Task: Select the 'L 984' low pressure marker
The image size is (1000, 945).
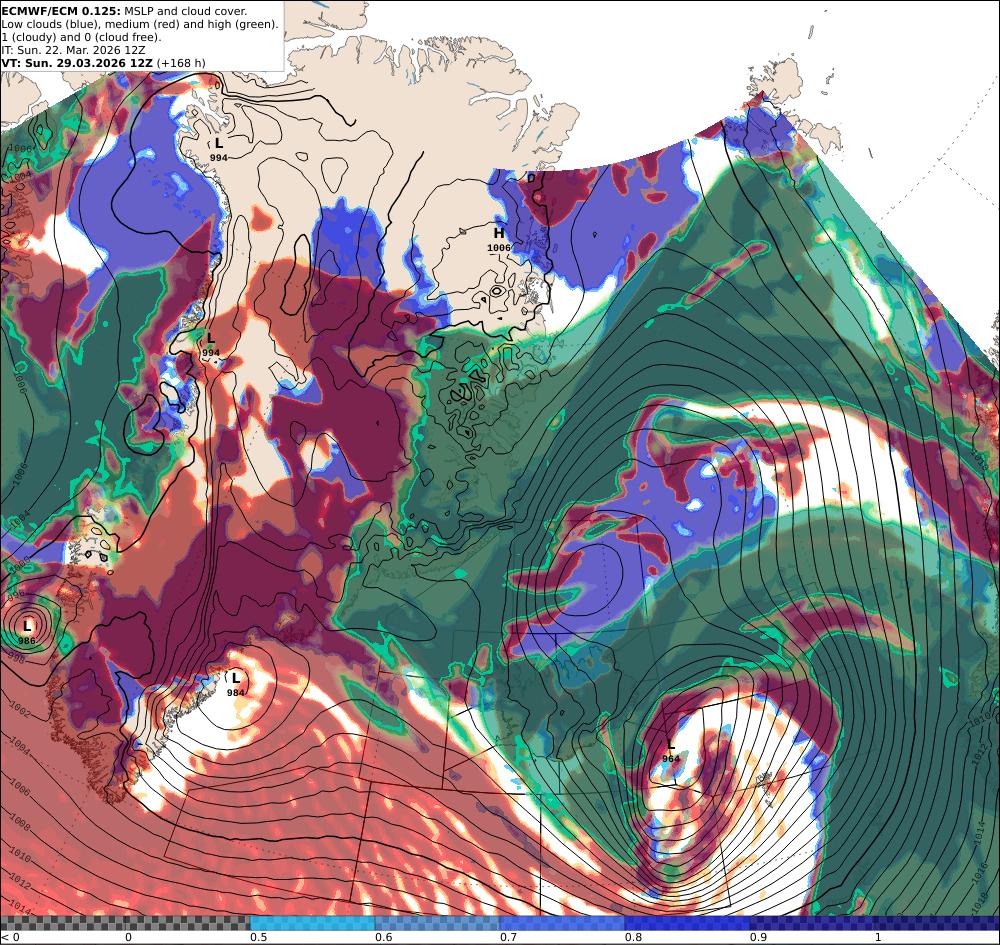Action: point(236,684)
